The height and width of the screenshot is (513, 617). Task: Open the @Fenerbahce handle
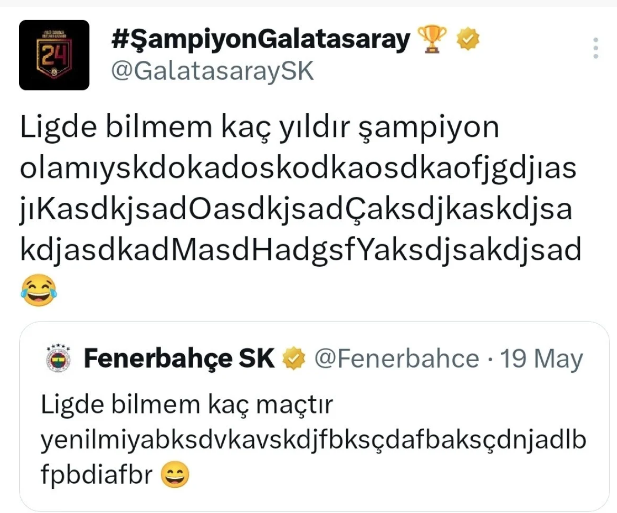[397, 358]
